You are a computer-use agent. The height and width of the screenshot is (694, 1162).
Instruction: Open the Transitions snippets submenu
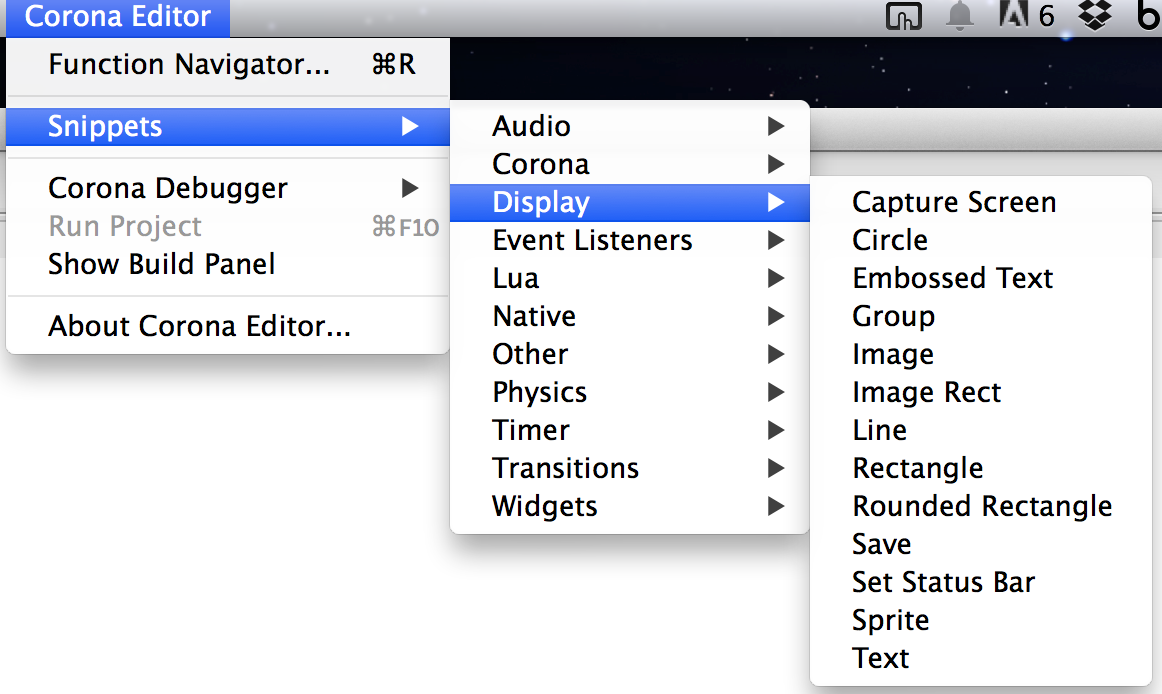(x=630, y=468)
